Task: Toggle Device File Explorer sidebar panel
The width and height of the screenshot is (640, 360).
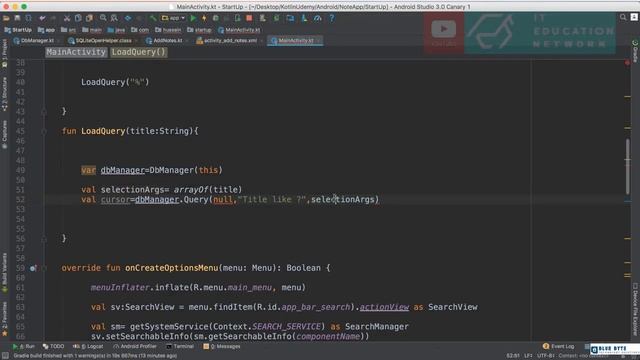Action: [x=635, y=309]
